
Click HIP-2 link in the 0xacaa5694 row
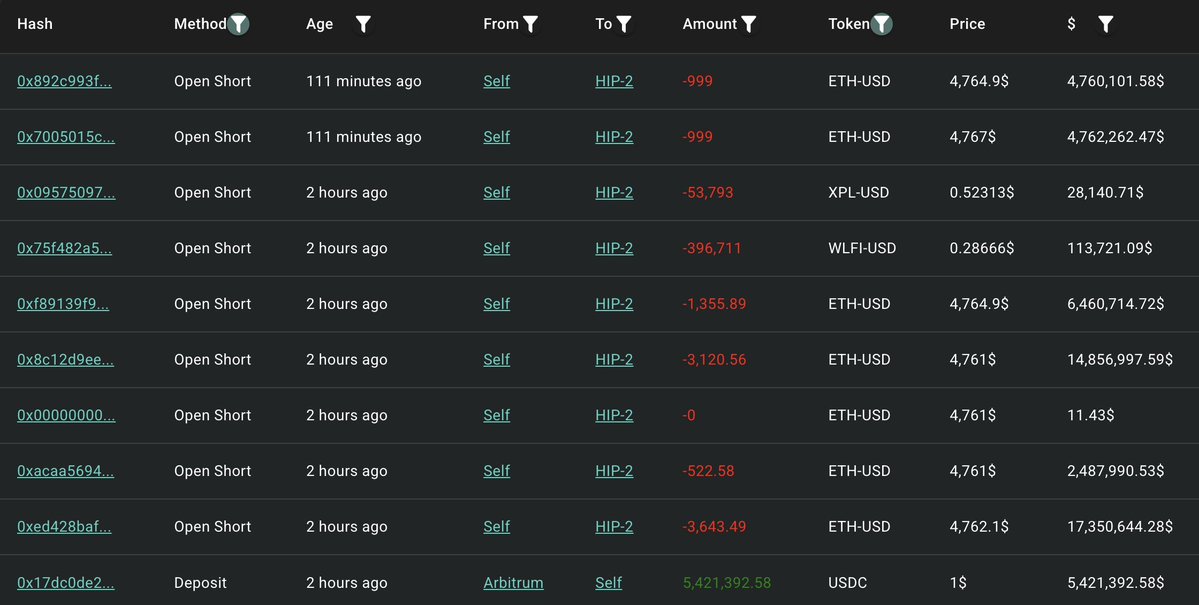(614, 471)
